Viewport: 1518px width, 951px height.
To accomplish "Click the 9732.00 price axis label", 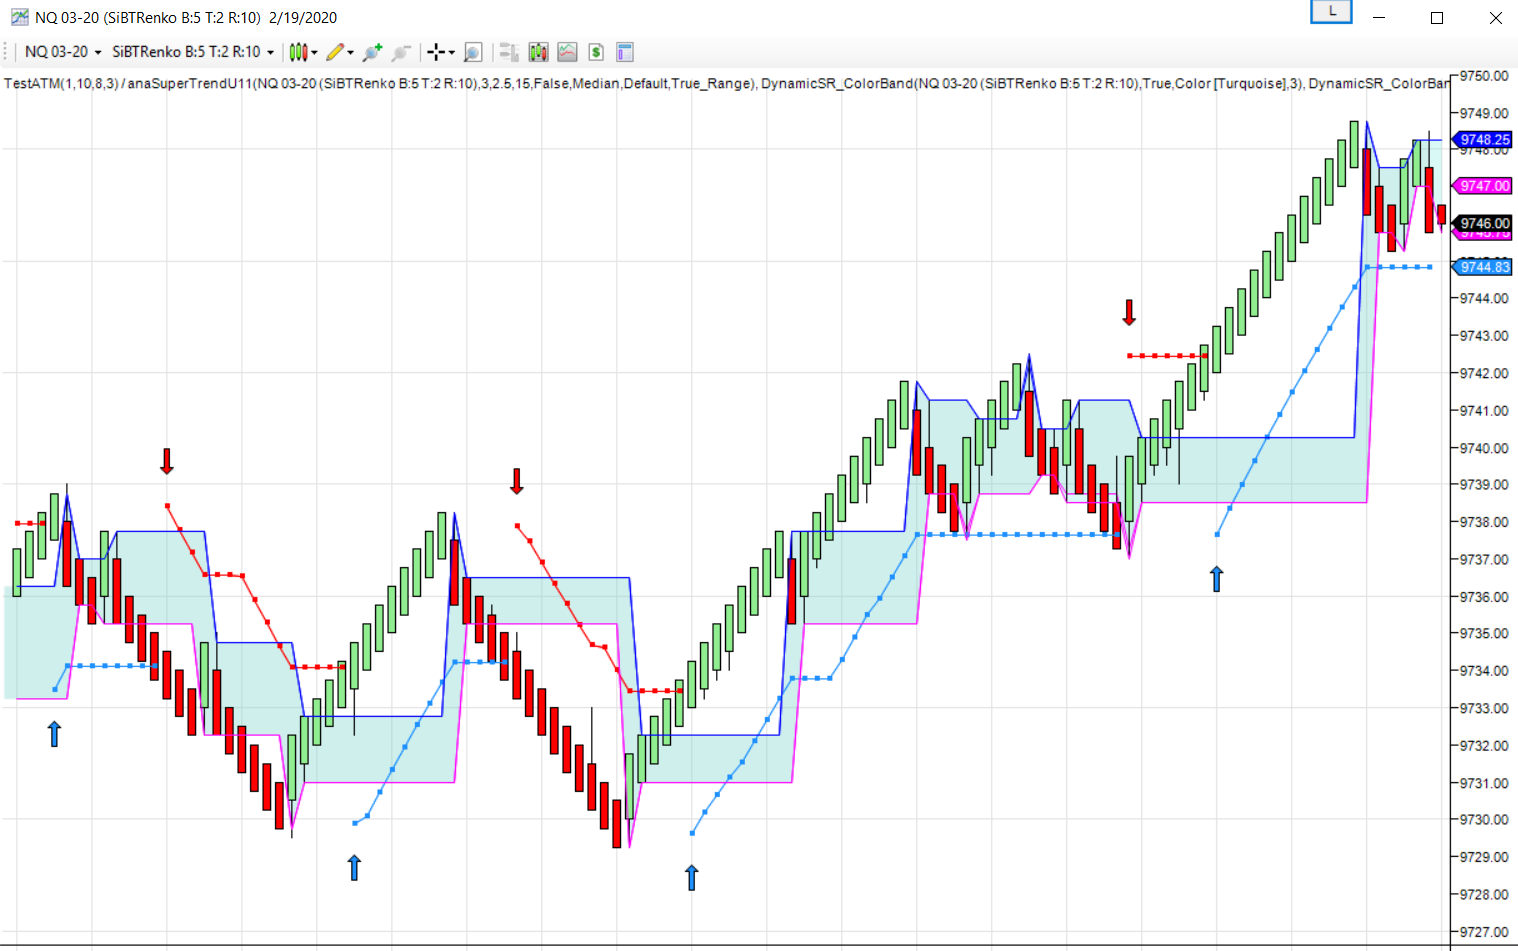I will [x=1484, y=746].
